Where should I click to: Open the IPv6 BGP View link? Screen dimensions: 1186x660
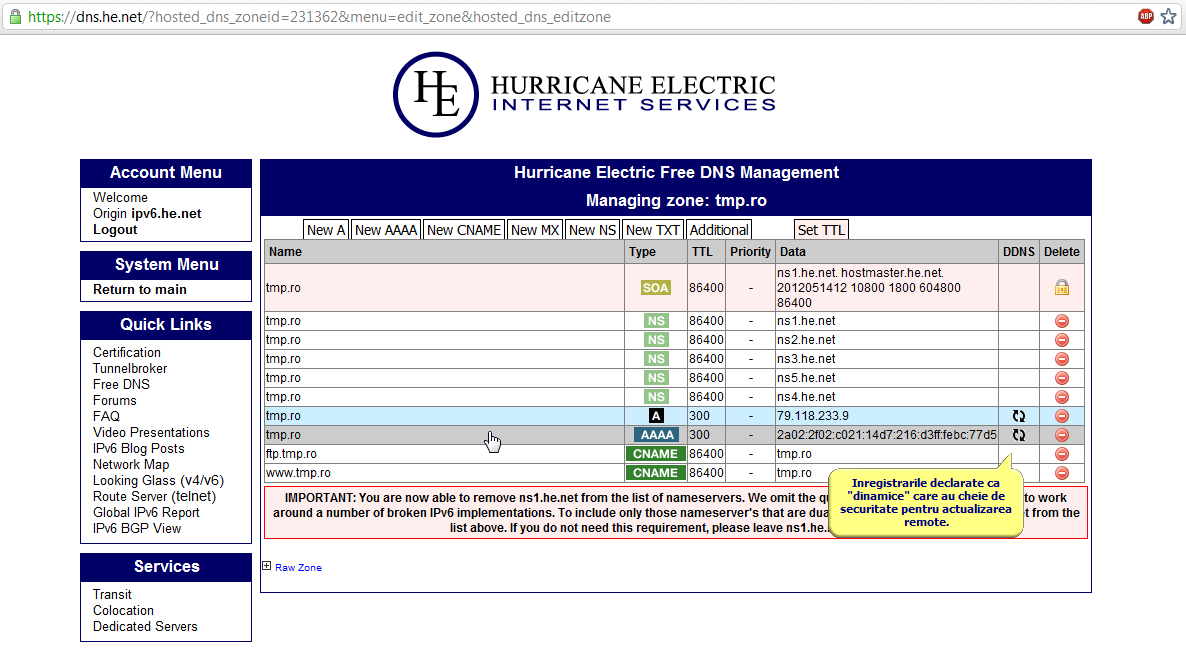pyautogui.click(x=137, y=528)
